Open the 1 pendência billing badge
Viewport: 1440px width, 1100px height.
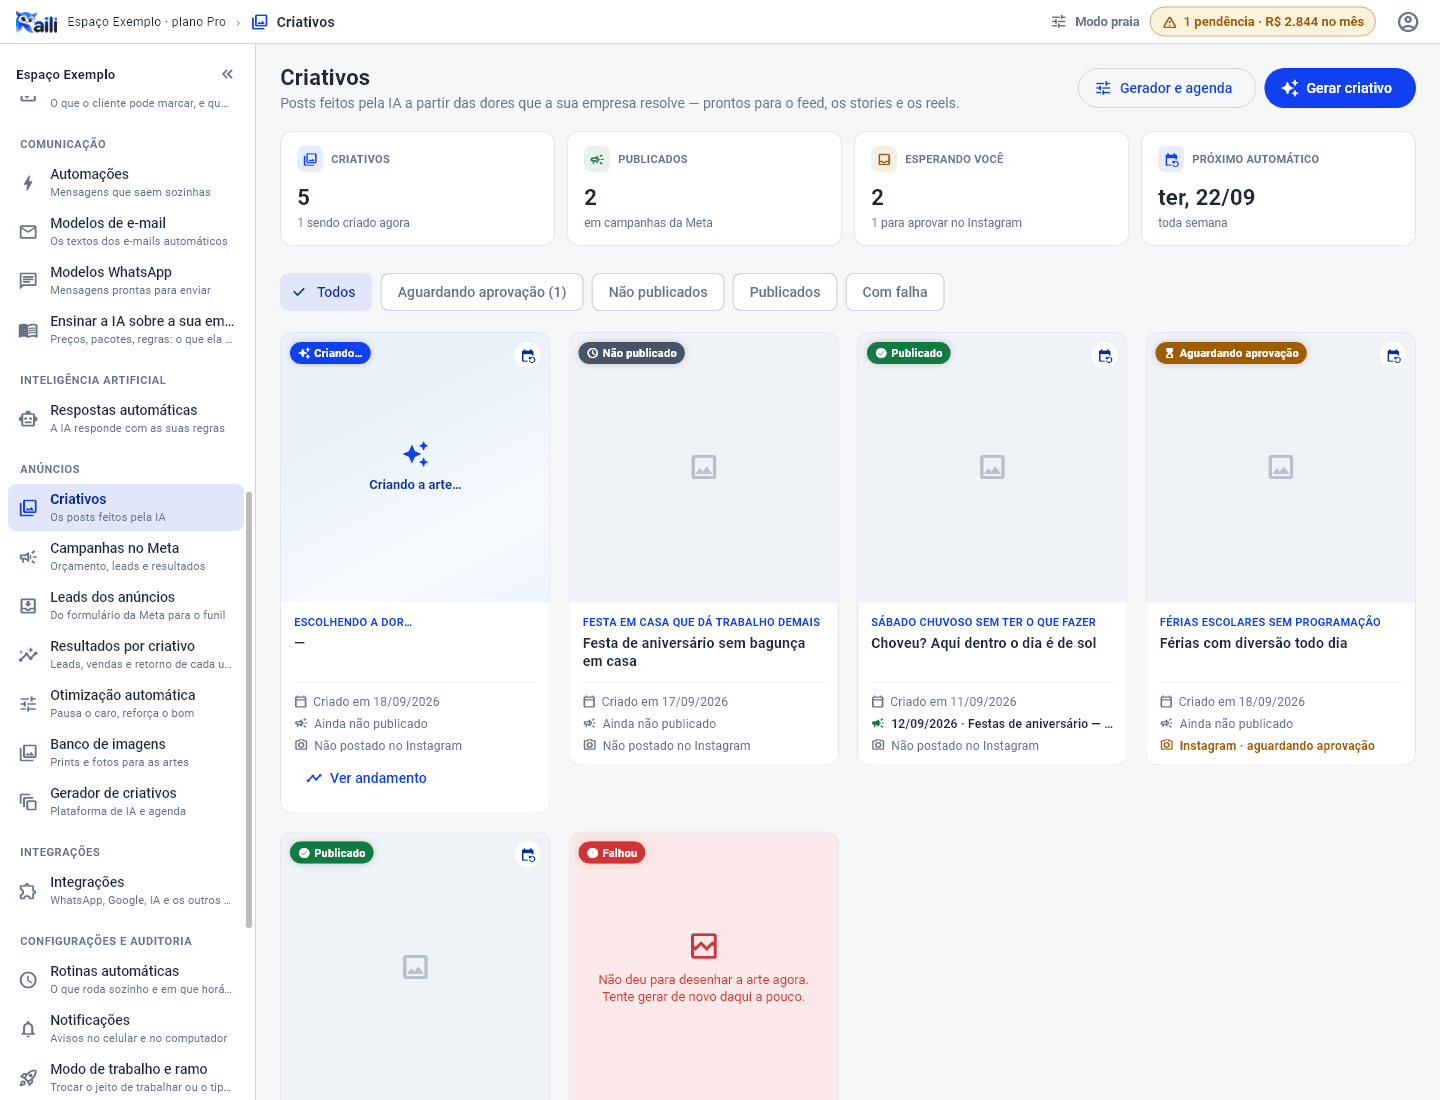point(1262,22)
